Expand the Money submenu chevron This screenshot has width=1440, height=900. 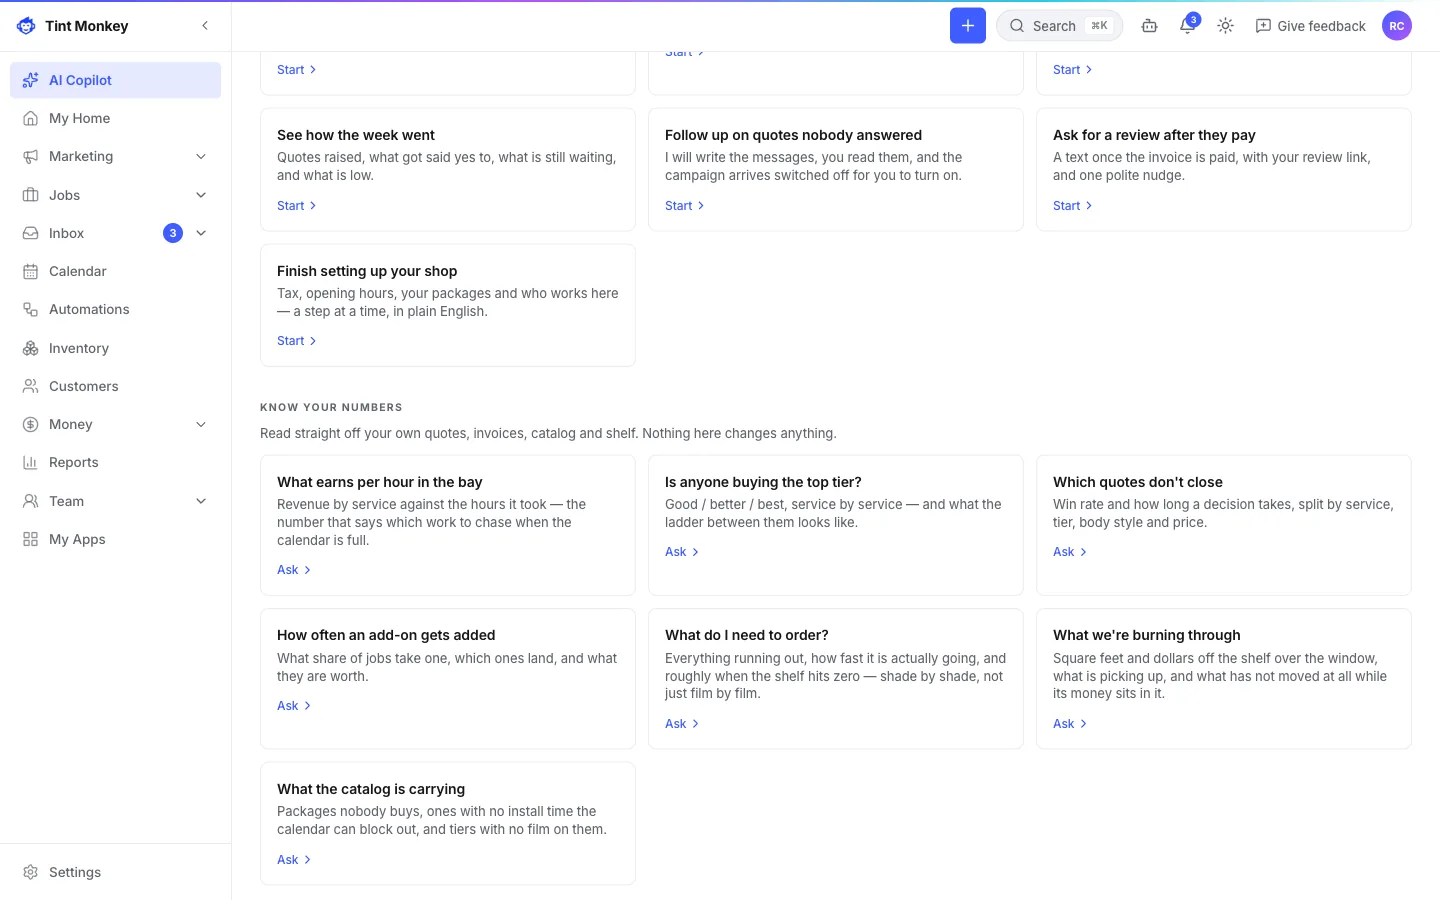coord(201,425)
